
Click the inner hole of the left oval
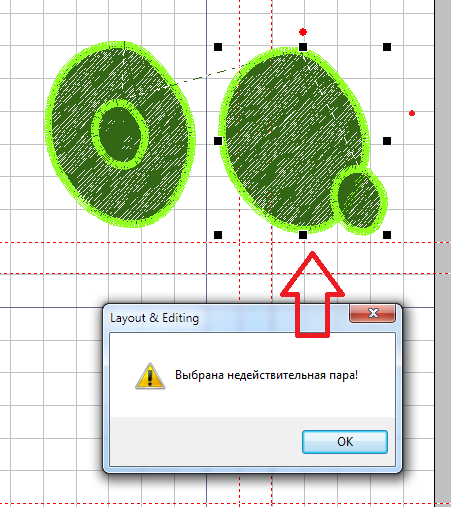120,134
